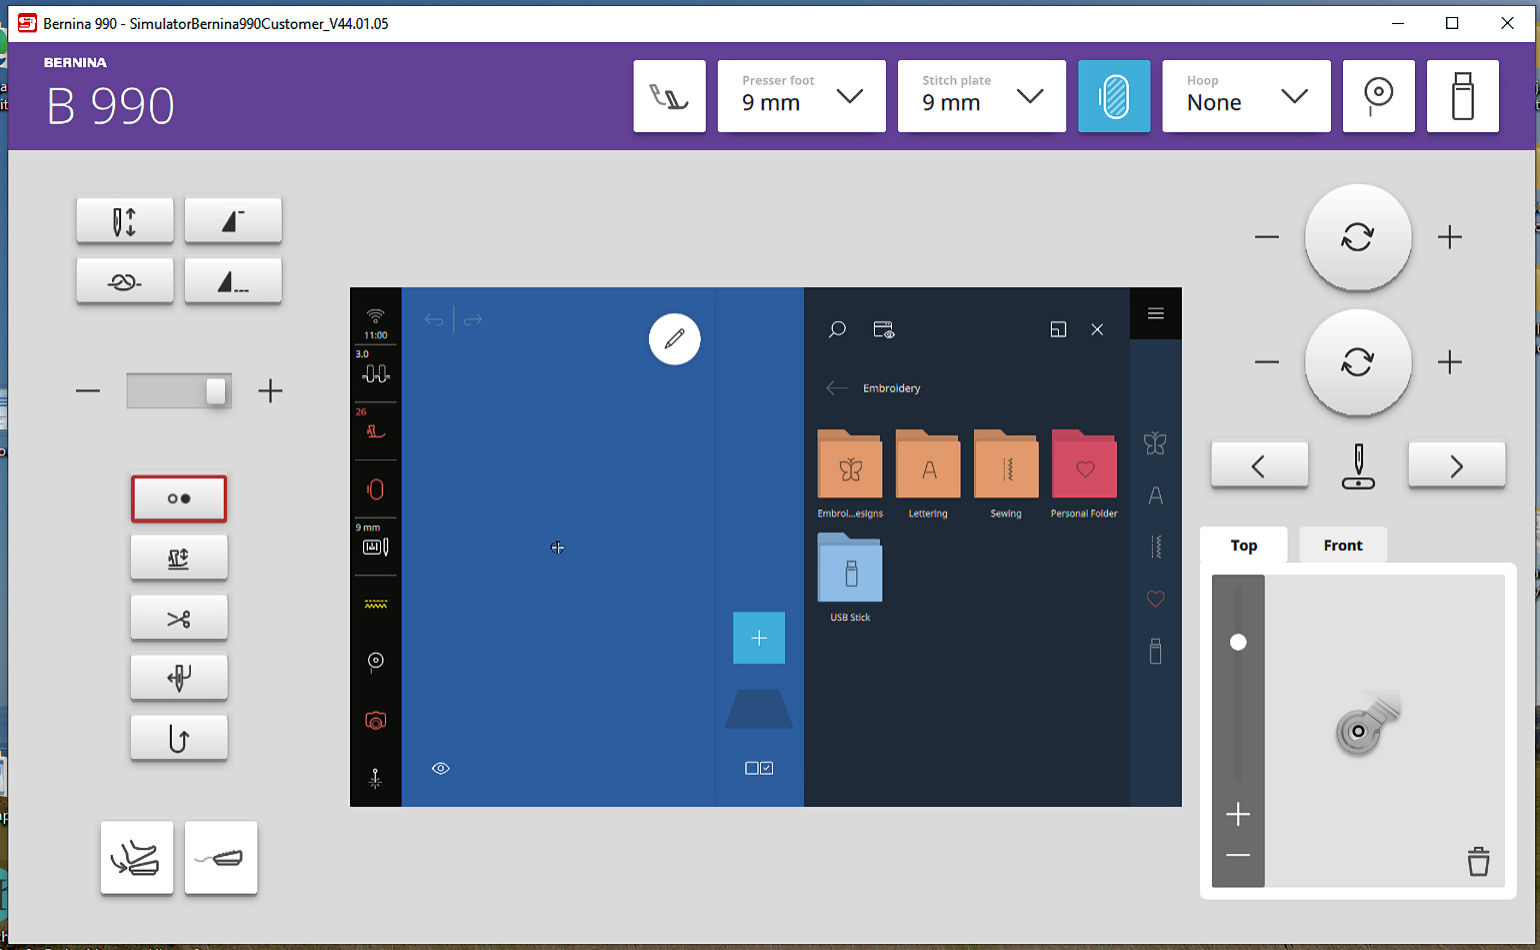Switch to the Front view tab

[1342, 545]
